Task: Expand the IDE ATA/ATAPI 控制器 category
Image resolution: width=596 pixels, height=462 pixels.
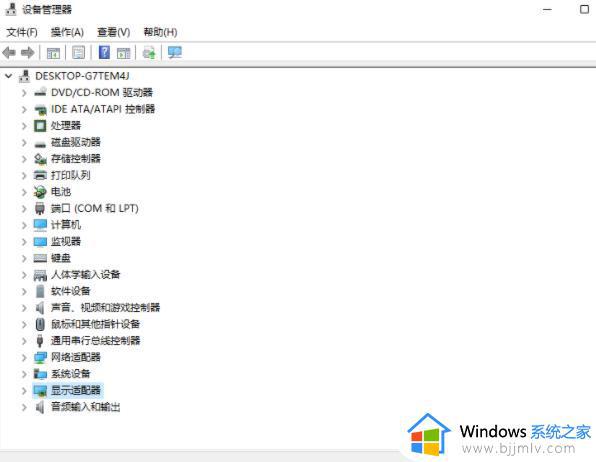Action: tap(24, 110)
